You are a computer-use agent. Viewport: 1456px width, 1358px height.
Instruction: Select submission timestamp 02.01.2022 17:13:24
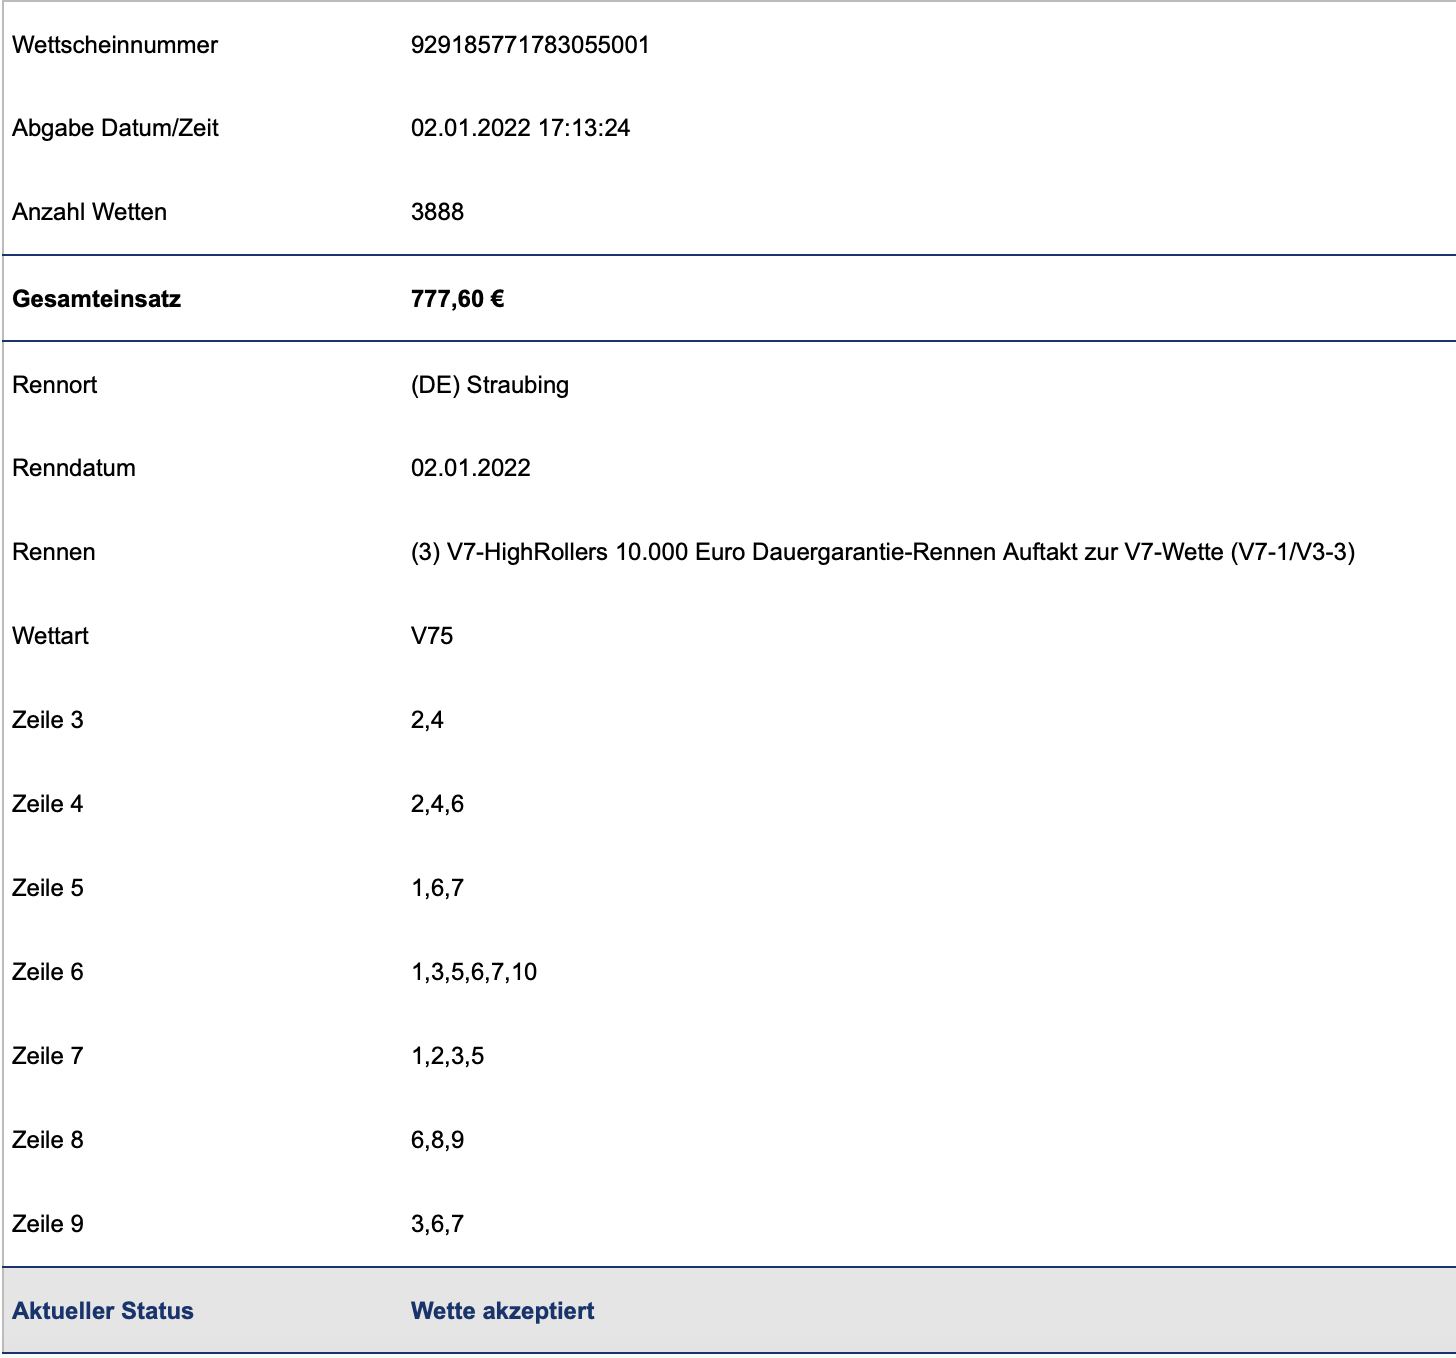[x=520, y=128]
